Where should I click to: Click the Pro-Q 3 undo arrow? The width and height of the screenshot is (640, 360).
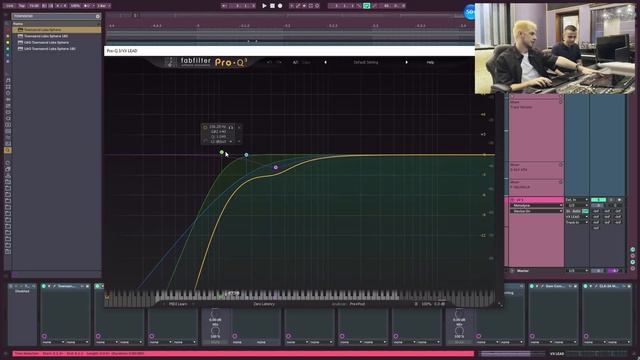coord(269,62)
